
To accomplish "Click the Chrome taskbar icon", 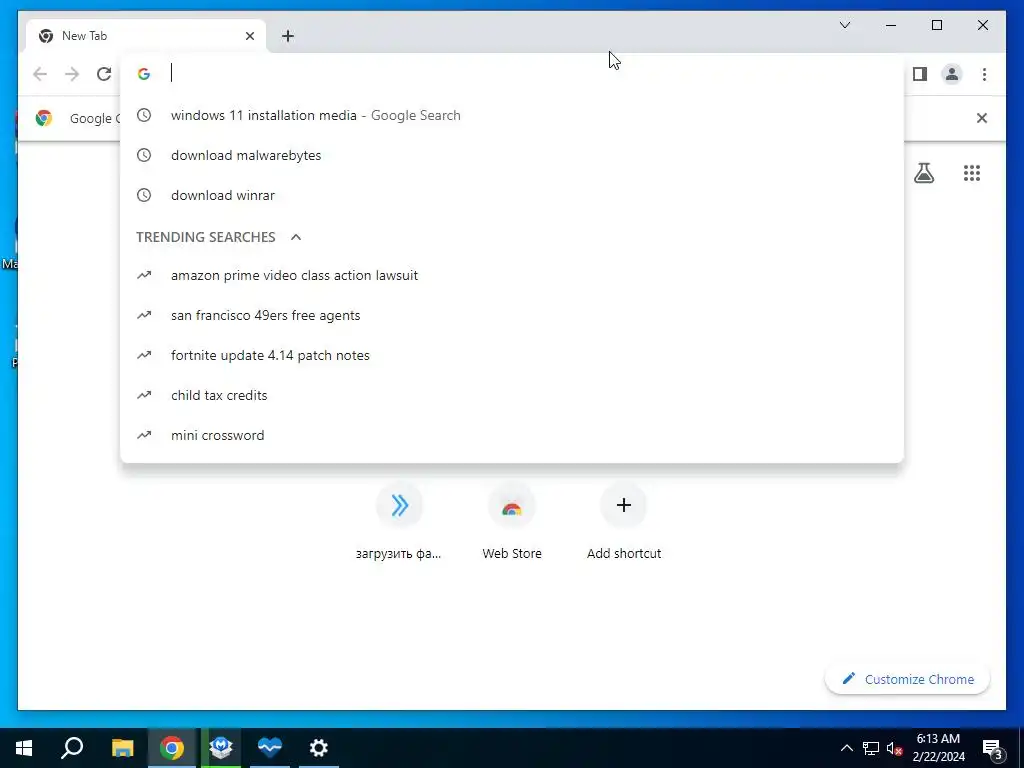I will pyautogui.click(x=172, y=748).
